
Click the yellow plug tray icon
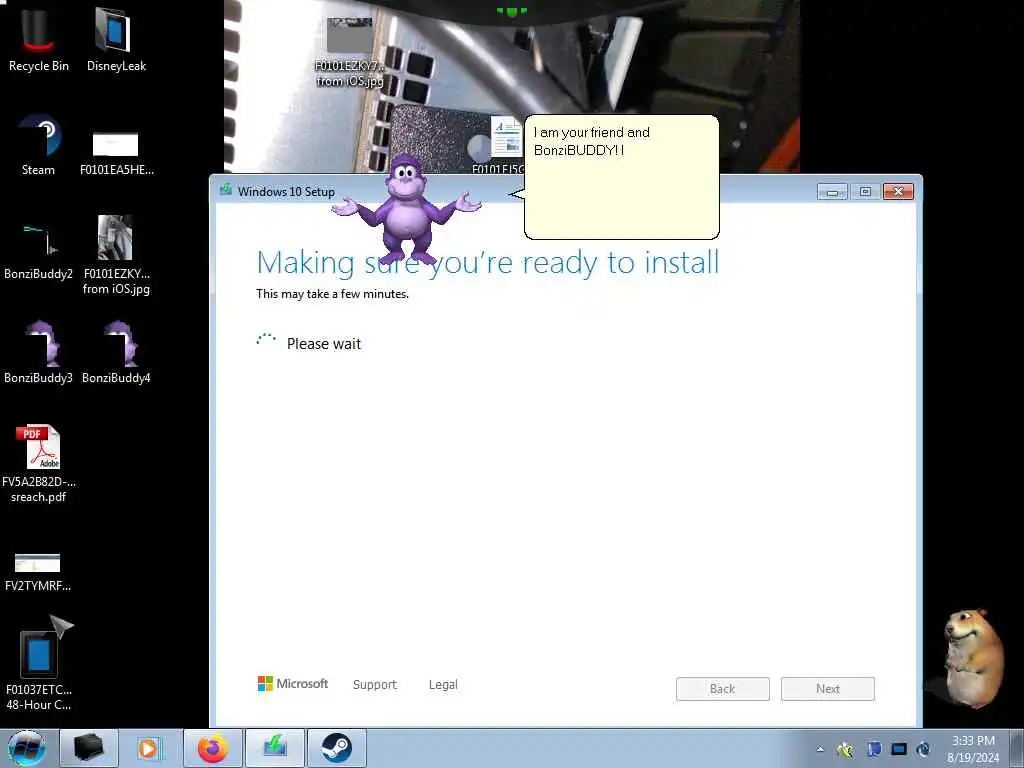845,749
